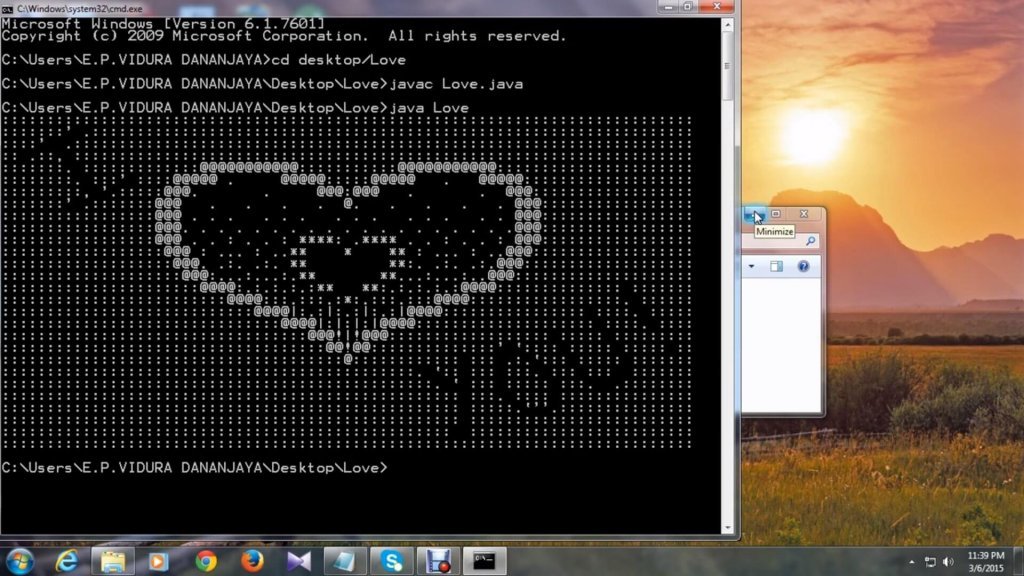Image resolution: width=1024 pixels, height=576 pixels.
Task: Open Windows Media Player on the taskbar
Action: (157, 560)
